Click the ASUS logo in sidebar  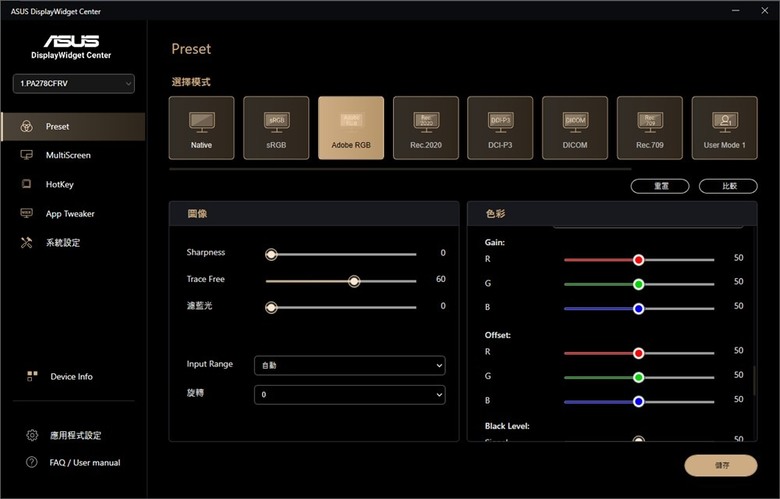pos(71,41)
